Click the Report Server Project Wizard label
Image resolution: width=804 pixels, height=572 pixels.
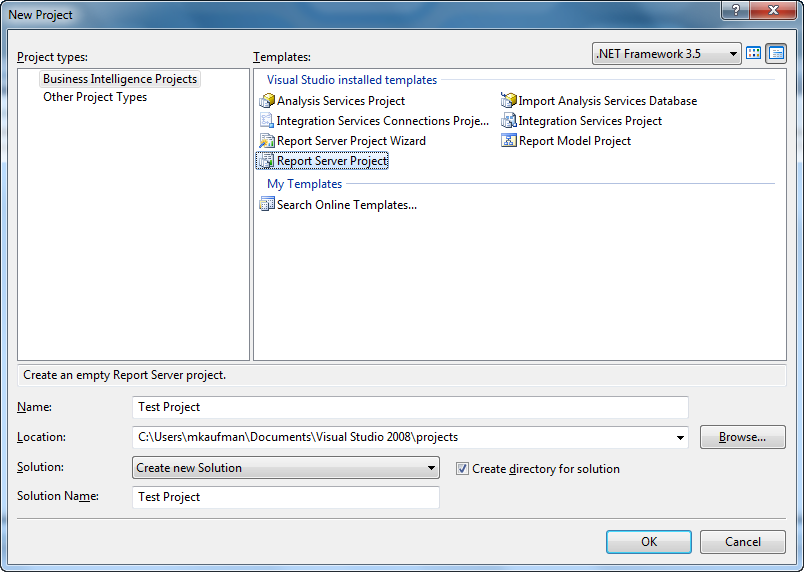[x=351, y=141]
